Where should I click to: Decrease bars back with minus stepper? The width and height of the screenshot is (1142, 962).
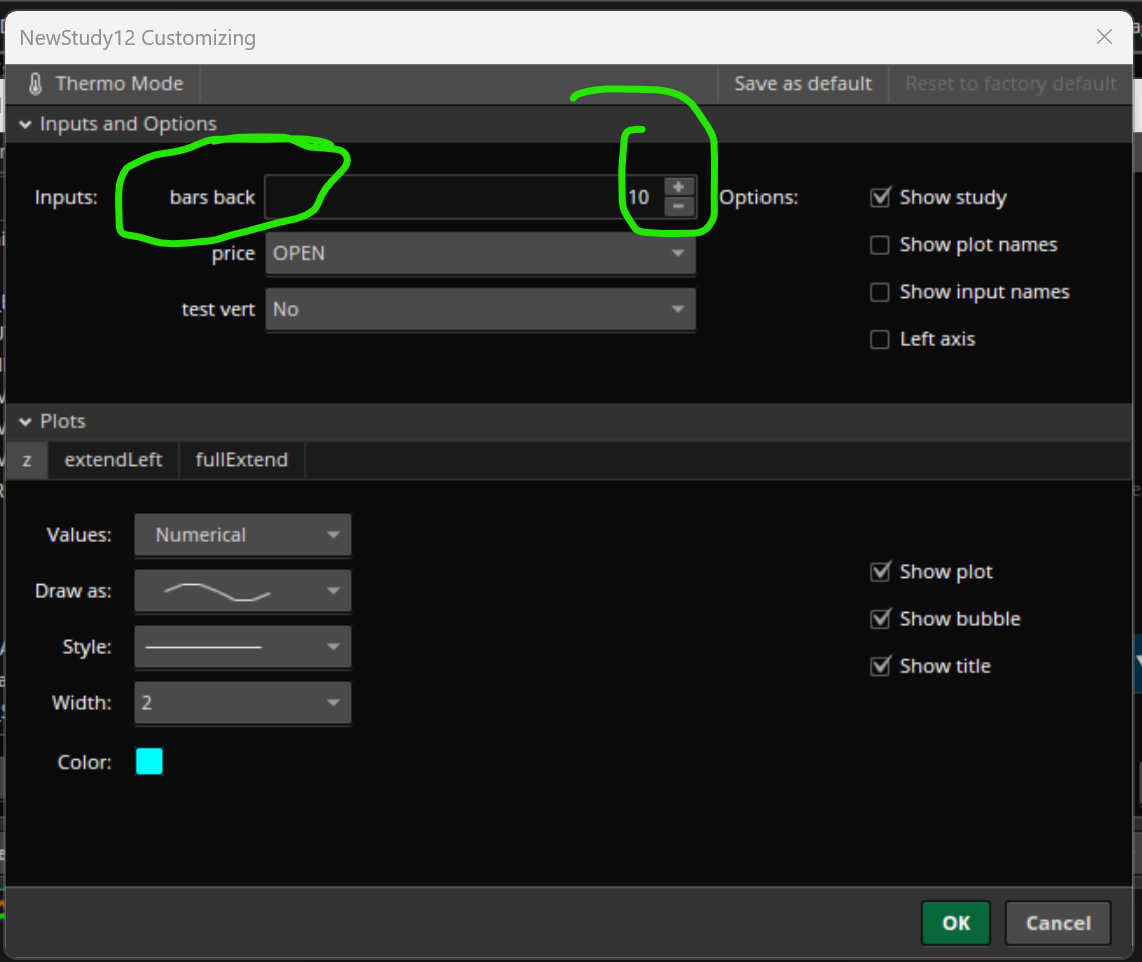click(x=678, y=206)
